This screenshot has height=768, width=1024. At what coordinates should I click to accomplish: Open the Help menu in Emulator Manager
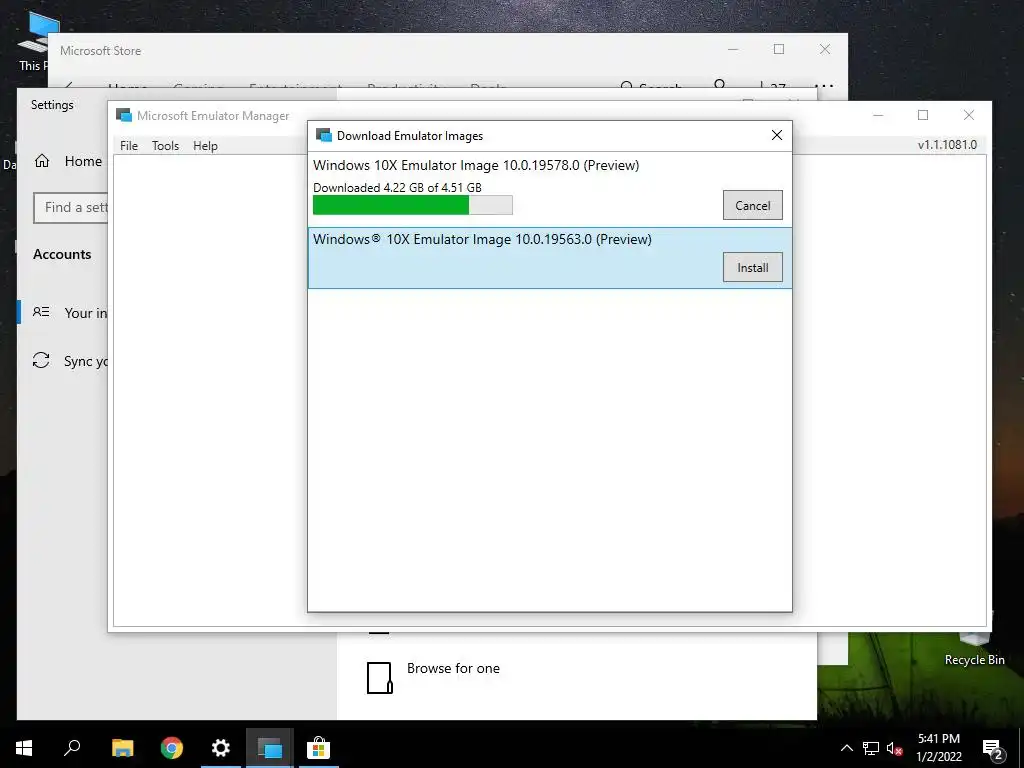[x=205, y=146]
